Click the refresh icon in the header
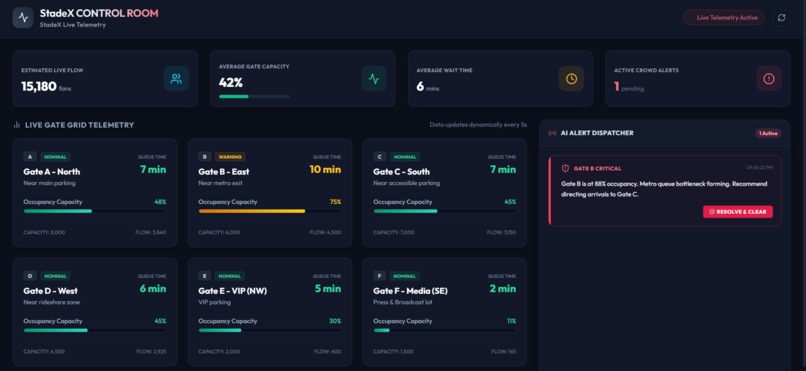806x371 pixels. point(781,17)
